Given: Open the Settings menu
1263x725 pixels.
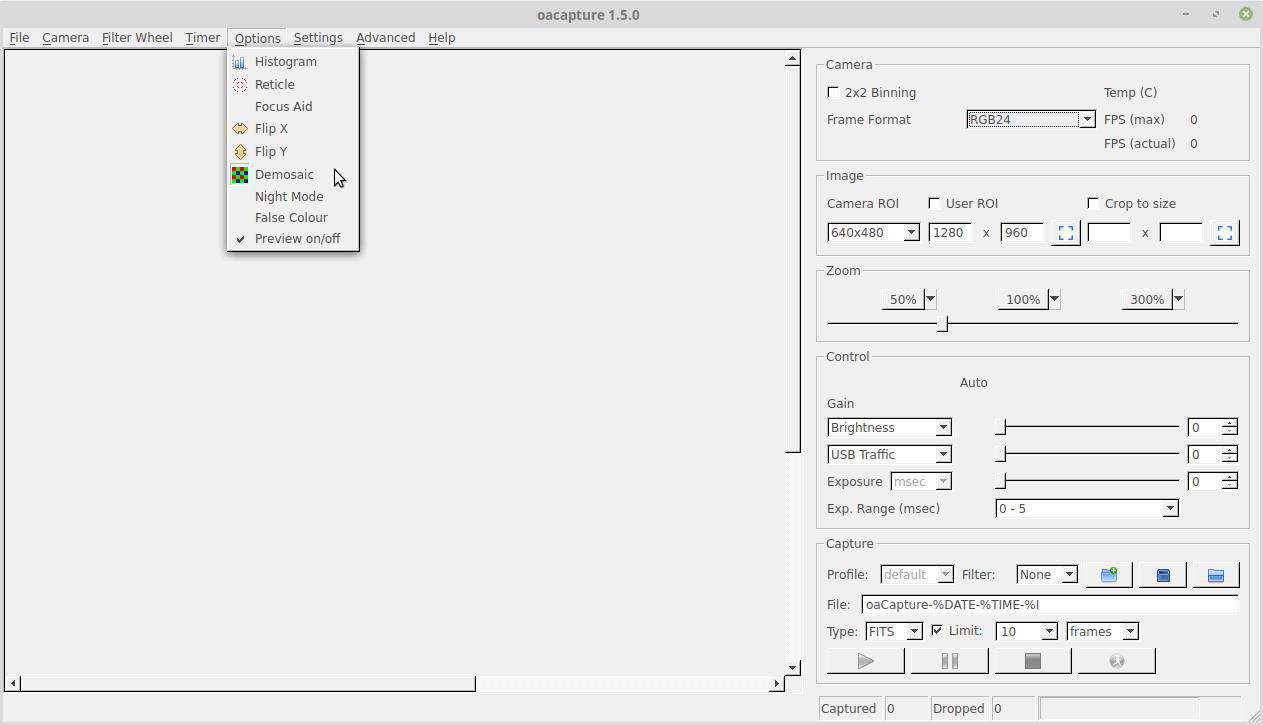Looking at the screenshot, I should point(318,38).
